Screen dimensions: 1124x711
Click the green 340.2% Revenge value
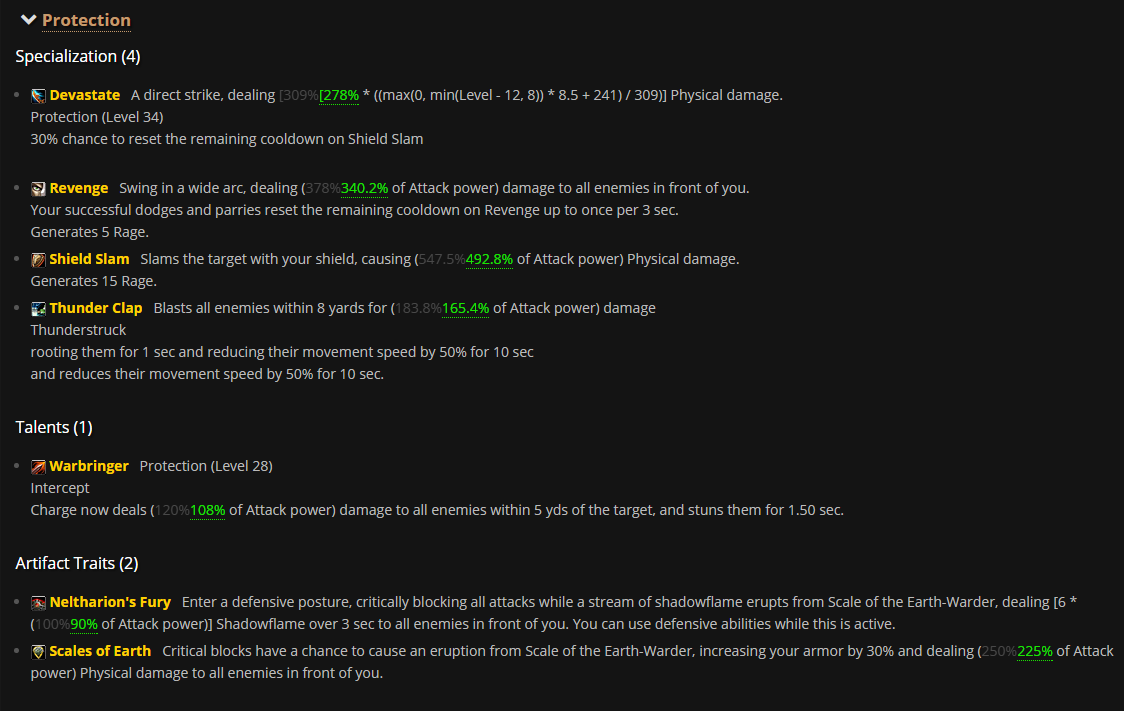pos(364,188)
